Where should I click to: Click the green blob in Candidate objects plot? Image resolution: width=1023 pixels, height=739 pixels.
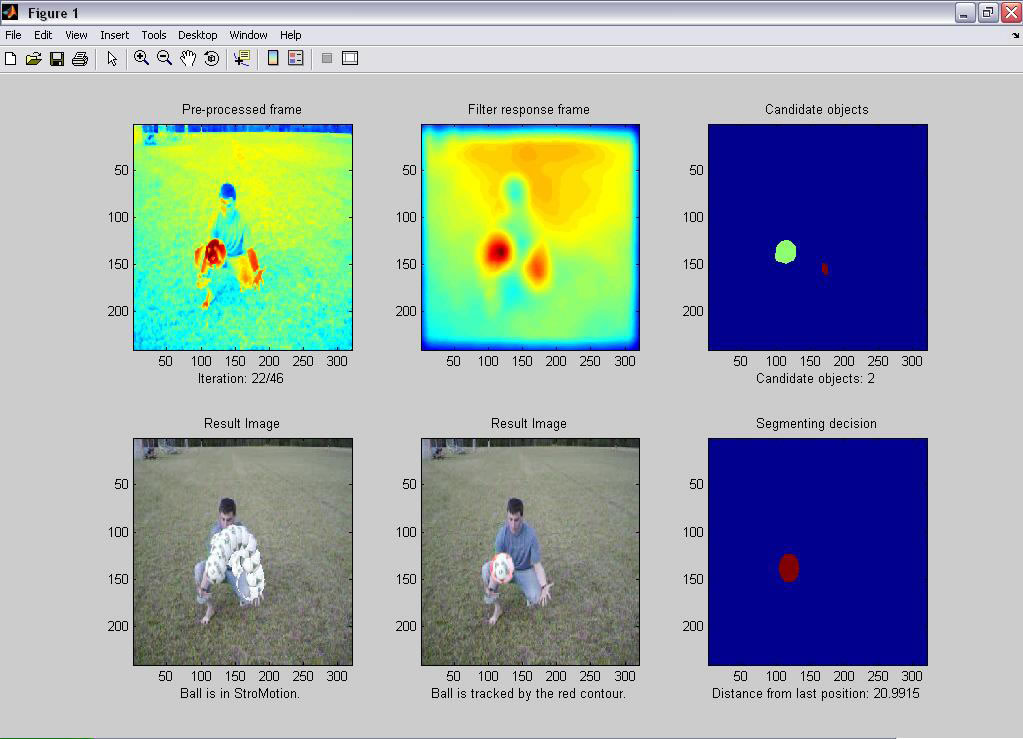coord(786,252)
